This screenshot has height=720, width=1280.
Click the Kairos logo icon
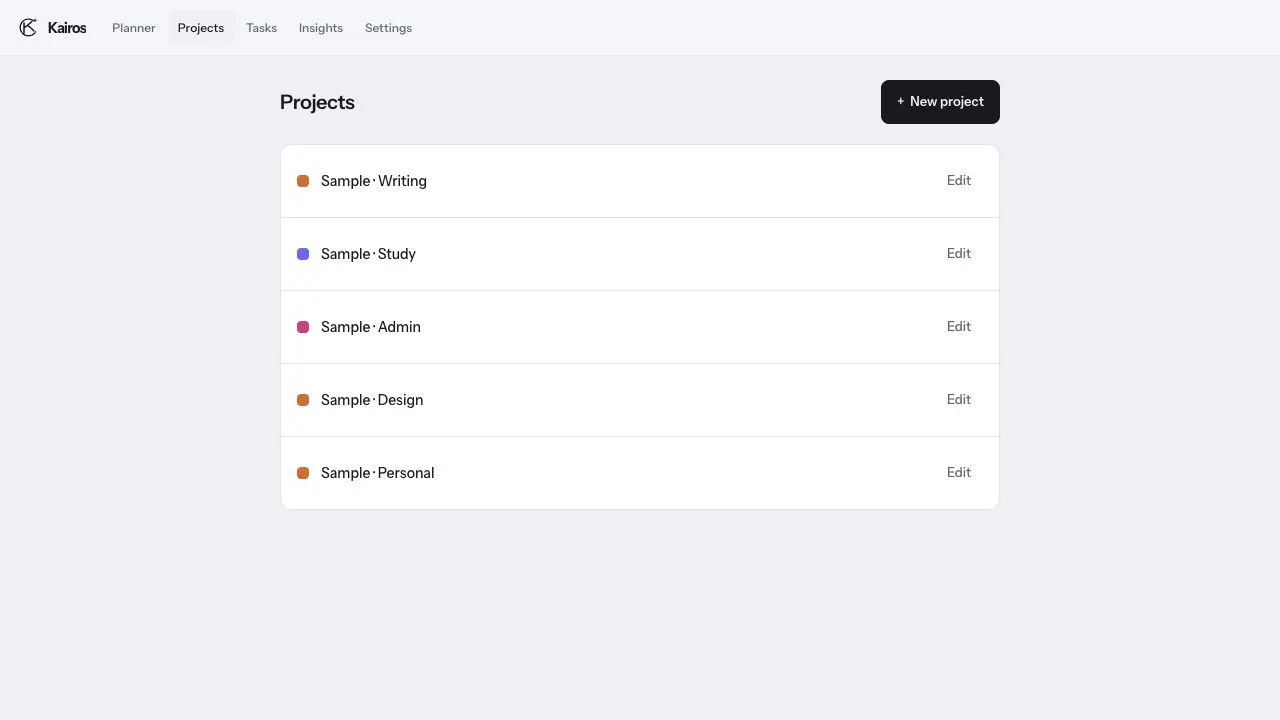click(28, 28)
